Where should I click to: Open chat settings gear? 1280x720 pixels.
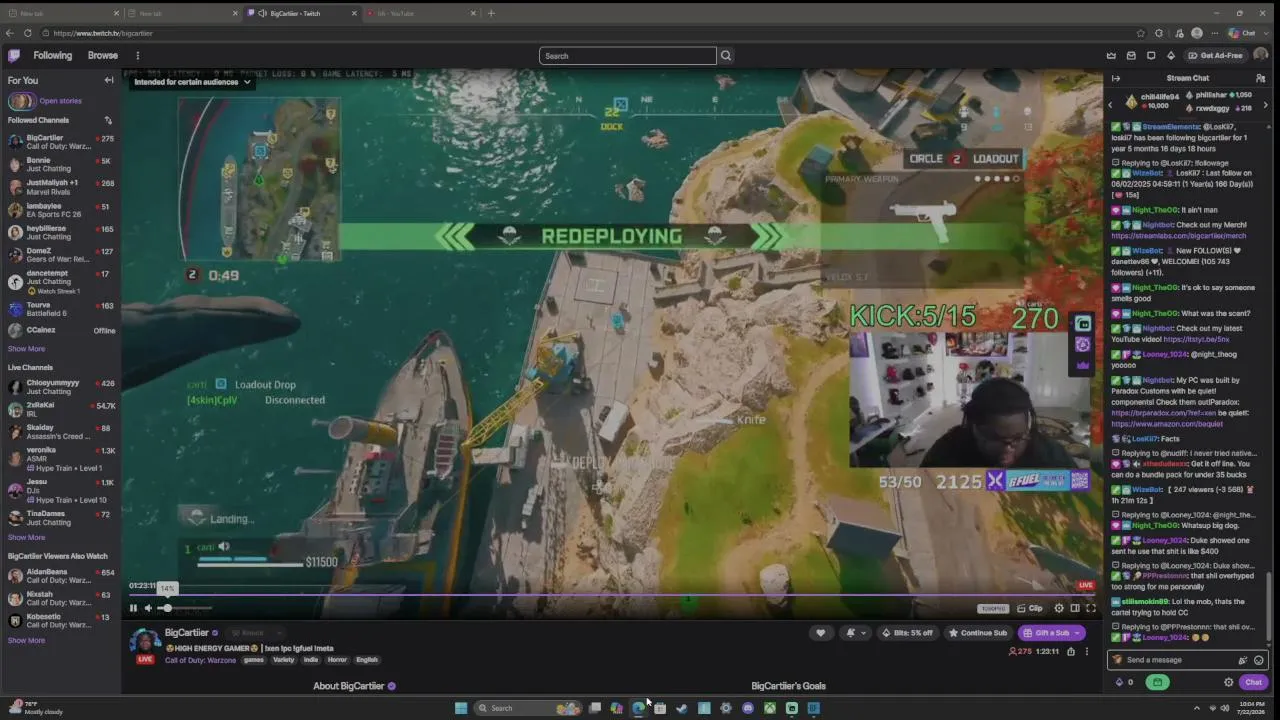click(x=1229, y=683)
